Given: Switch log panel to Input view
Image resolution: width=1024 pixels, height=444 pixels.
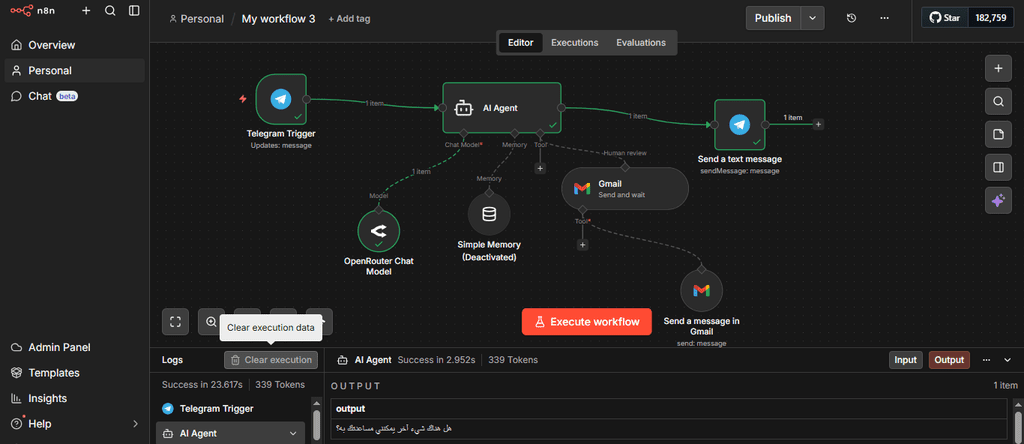Looking at the screenshot, I should click(905, 360).
